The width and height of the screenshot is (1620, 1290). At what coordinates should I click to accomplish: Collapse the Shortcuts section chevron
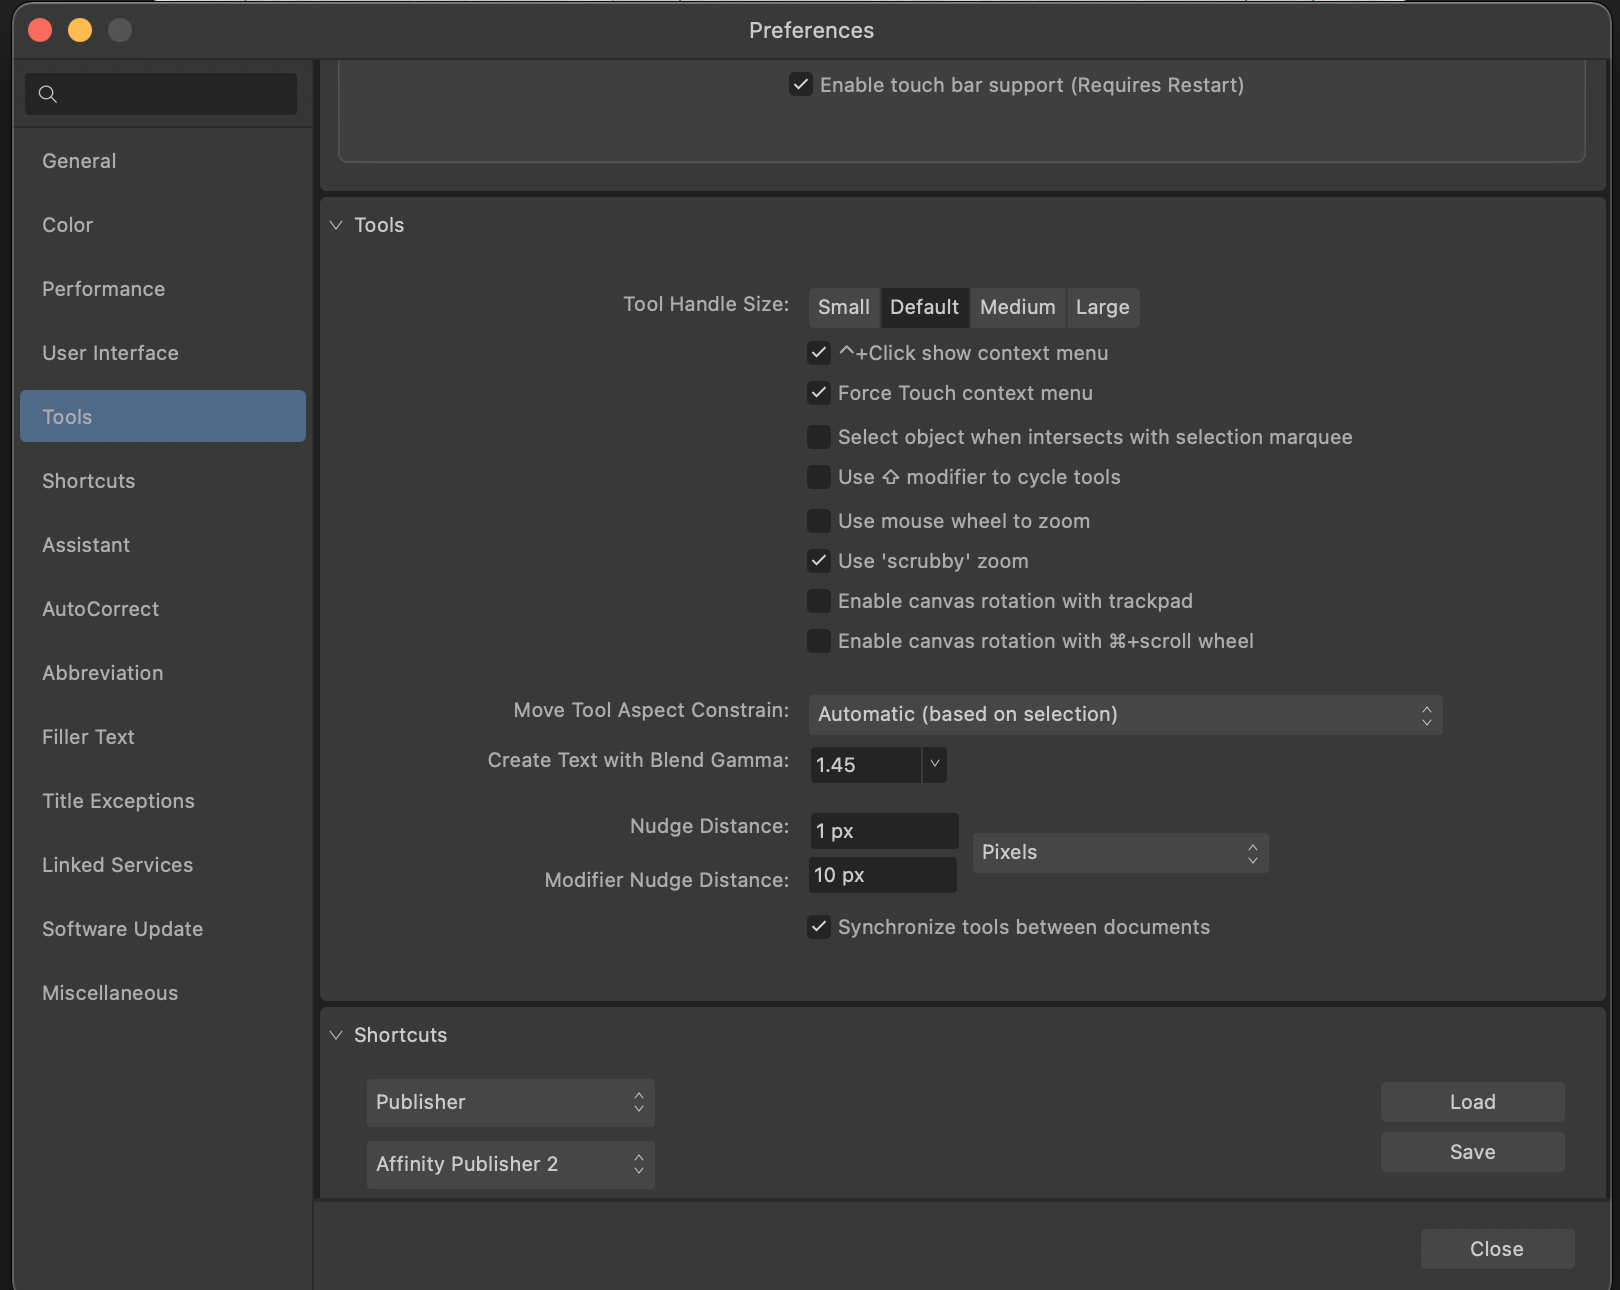pos(336,1035)
